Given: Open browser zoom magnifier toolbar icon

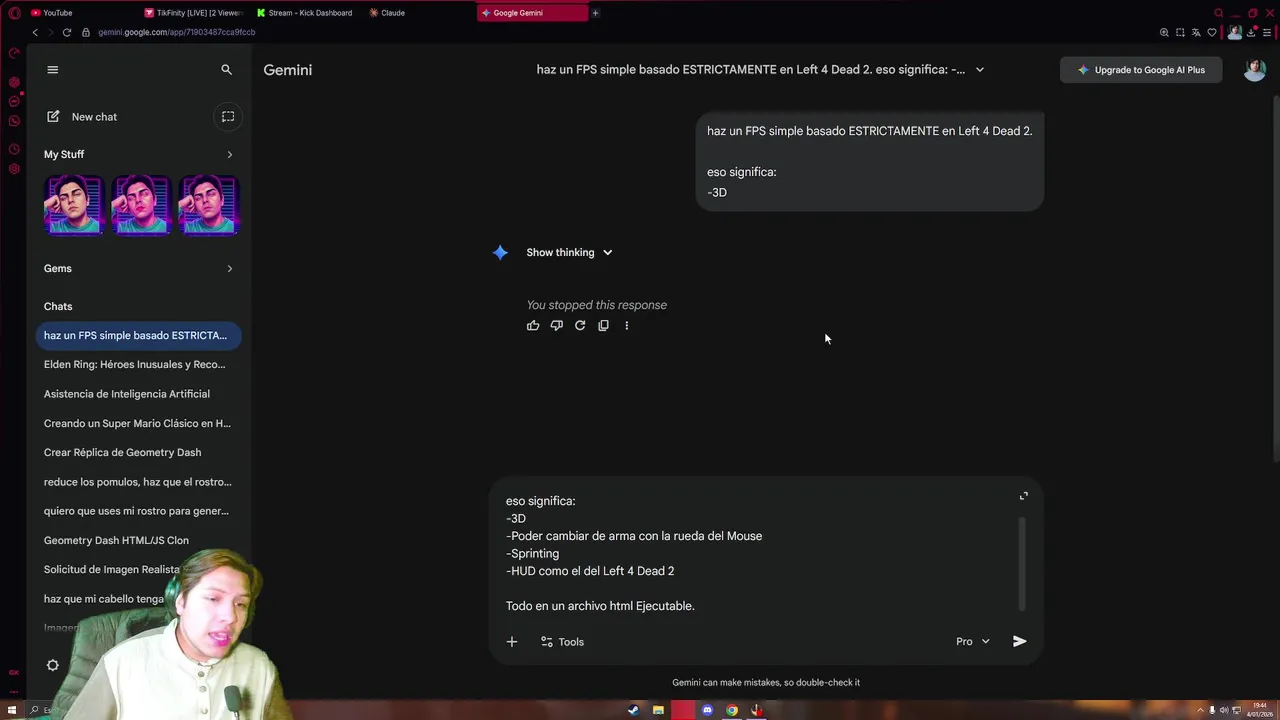Looking at the screenshot, I should pos(1164,32).
